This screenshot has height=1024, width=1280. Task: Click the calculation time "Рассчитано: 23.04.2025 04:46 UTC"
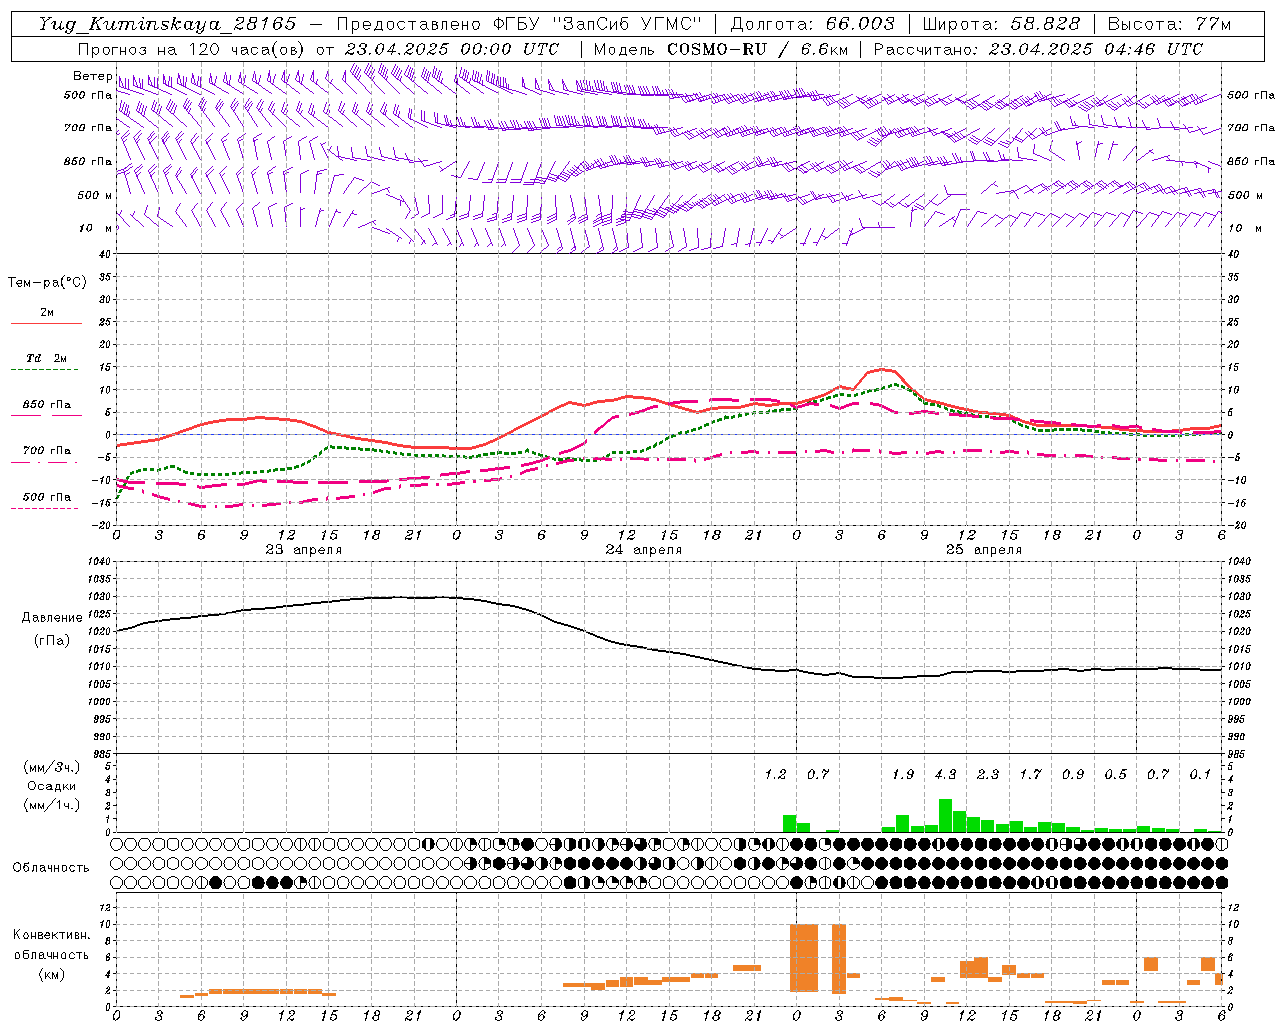[x=1038, y=49]
